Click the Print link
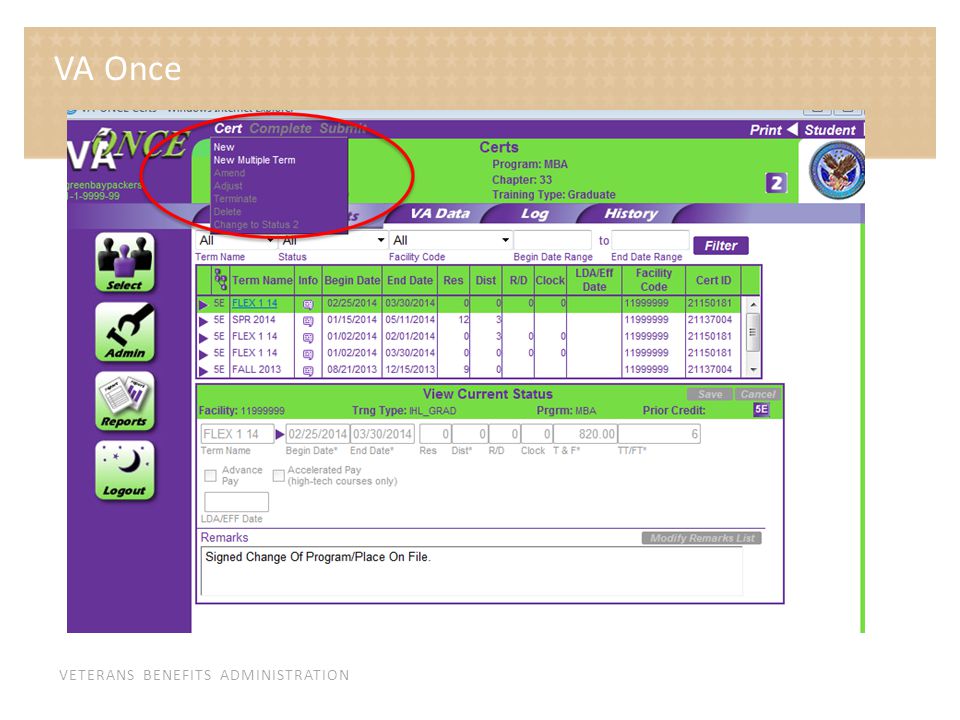The image size is (960, 720). pyautogui.click(x=765, y=130)
